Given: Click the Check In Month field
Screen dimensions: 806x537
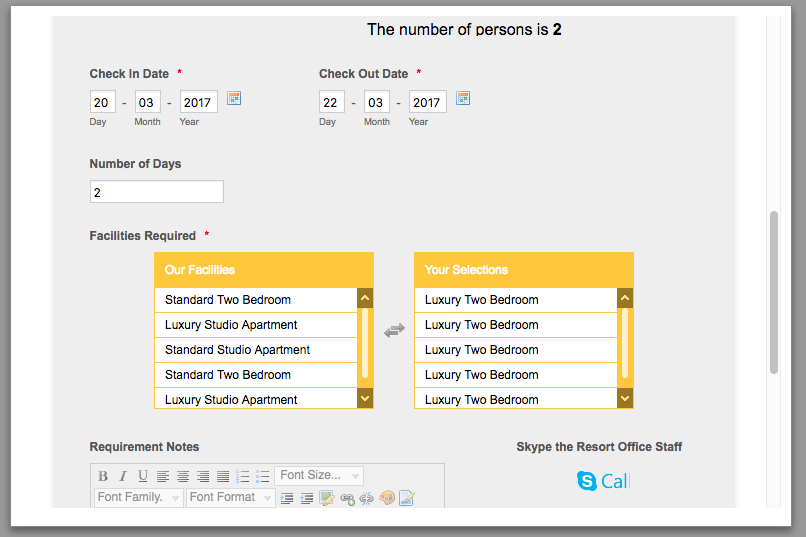Looking at the screenshot, I should 148,102.
